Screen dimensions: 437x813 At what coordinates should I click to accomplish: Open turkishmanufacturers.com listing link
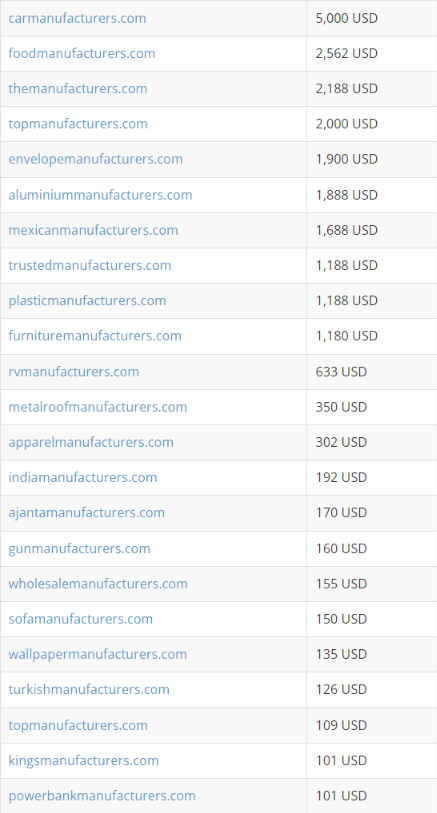click(x=89, y=690)
